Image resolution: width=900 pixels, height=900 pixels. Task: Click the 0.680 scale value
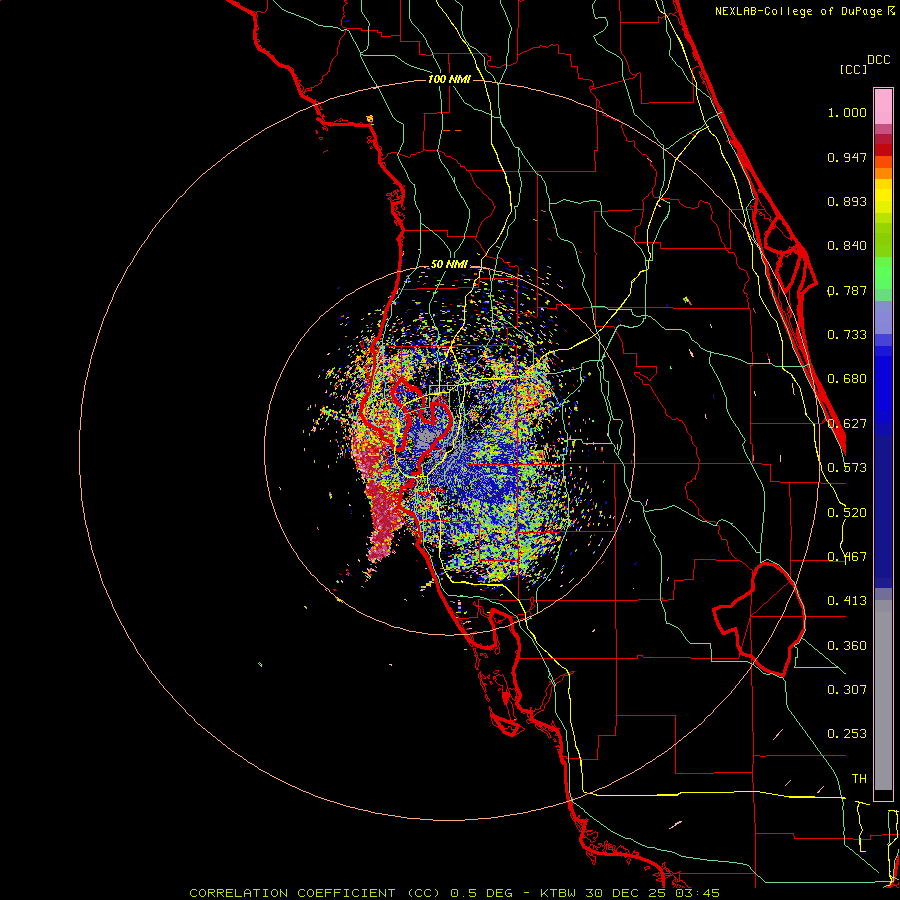click(847, 379)
